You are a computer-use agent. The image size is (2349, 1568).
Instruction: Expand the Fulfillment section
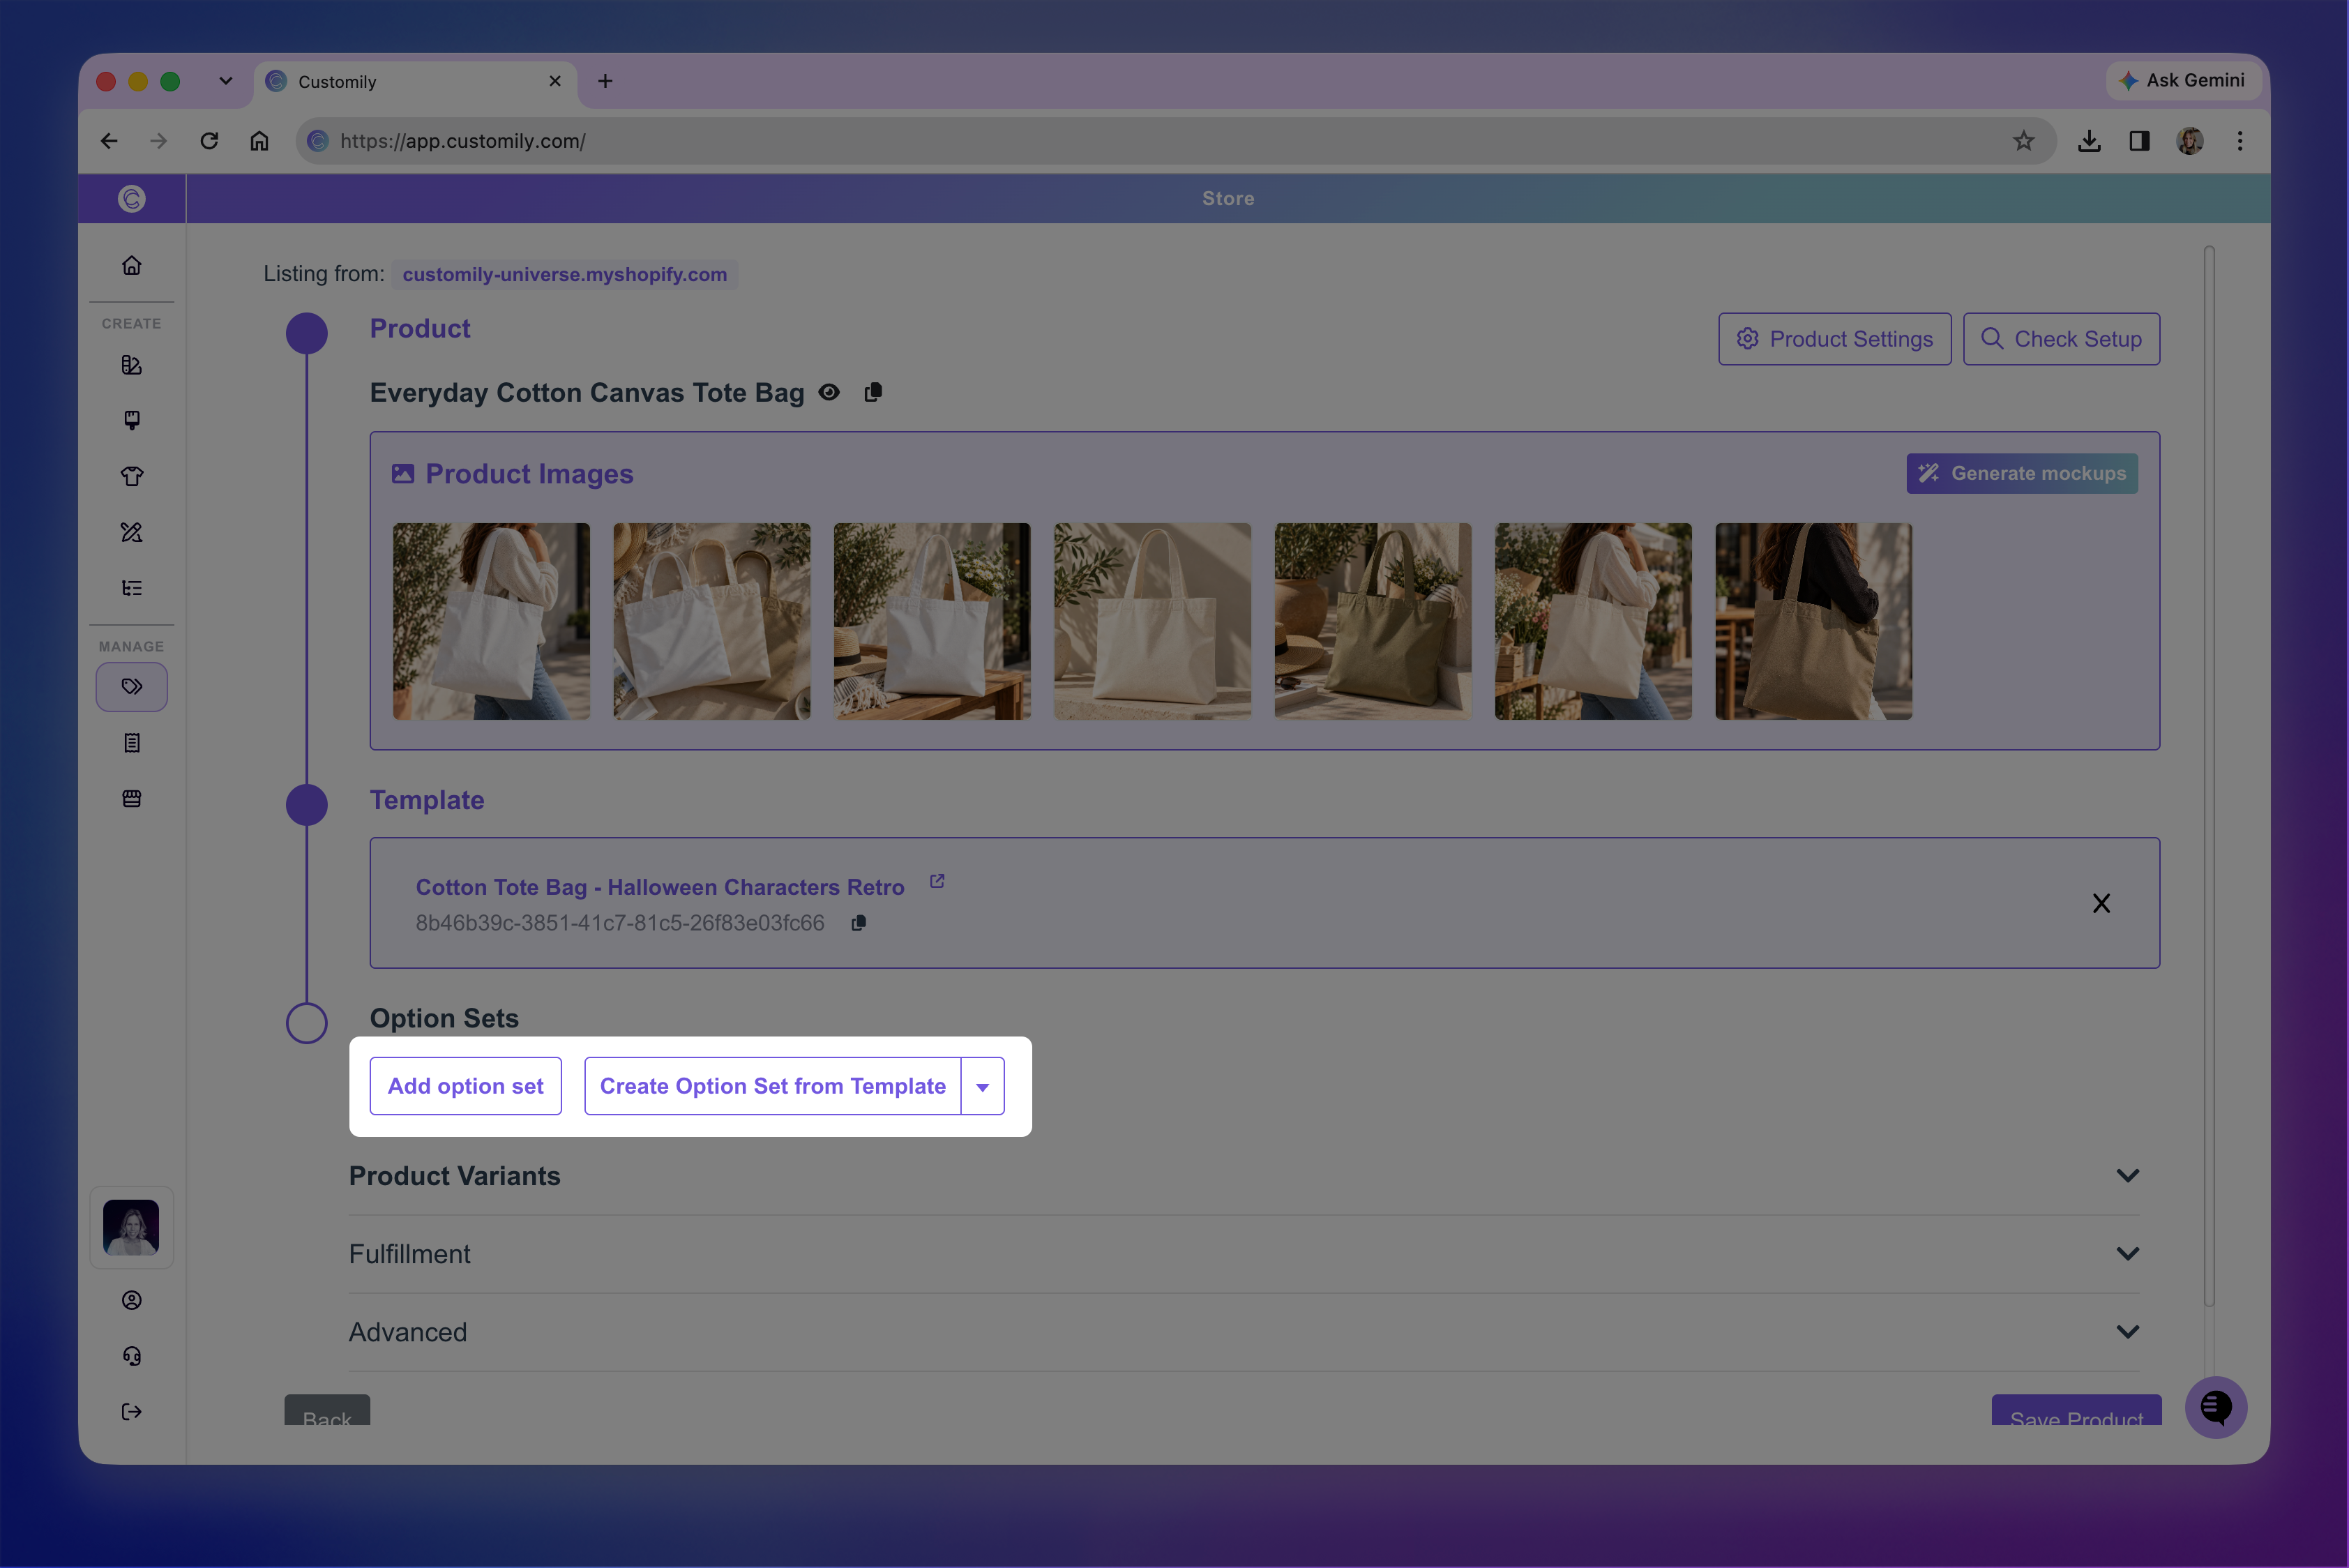coord(1243,1254)
